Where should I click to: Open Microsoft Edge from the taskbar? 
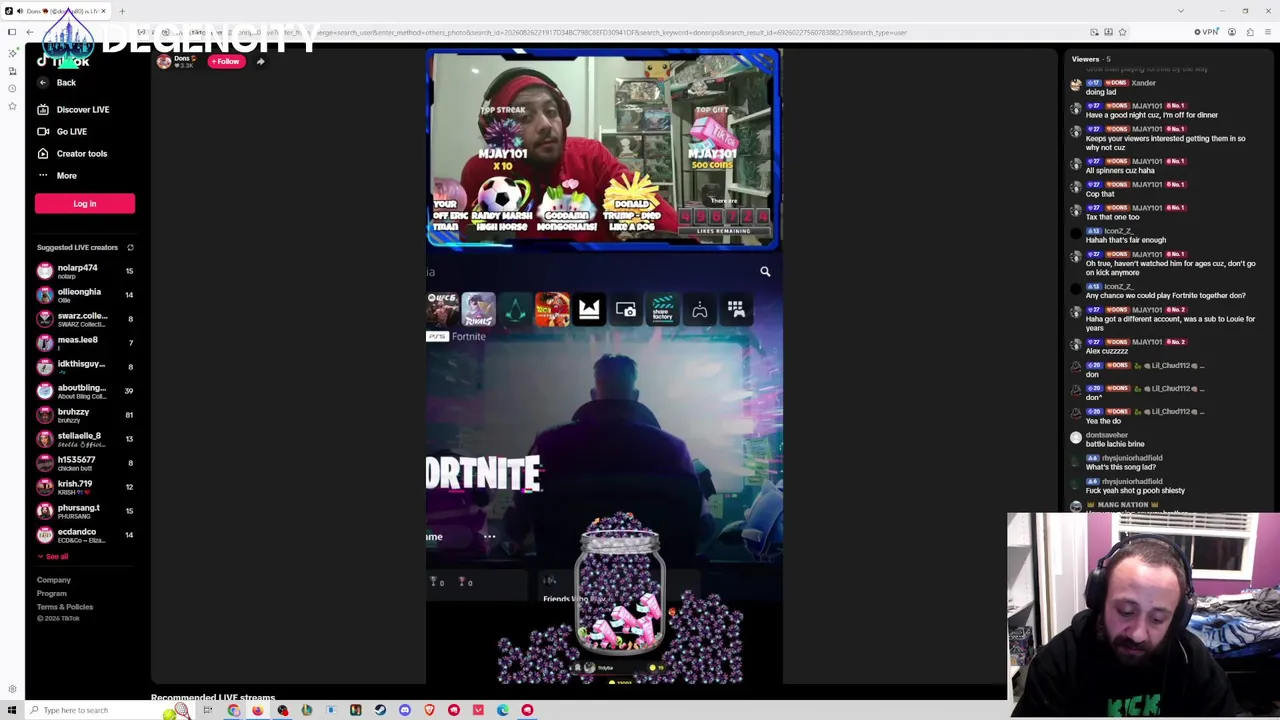coord(502,710)
